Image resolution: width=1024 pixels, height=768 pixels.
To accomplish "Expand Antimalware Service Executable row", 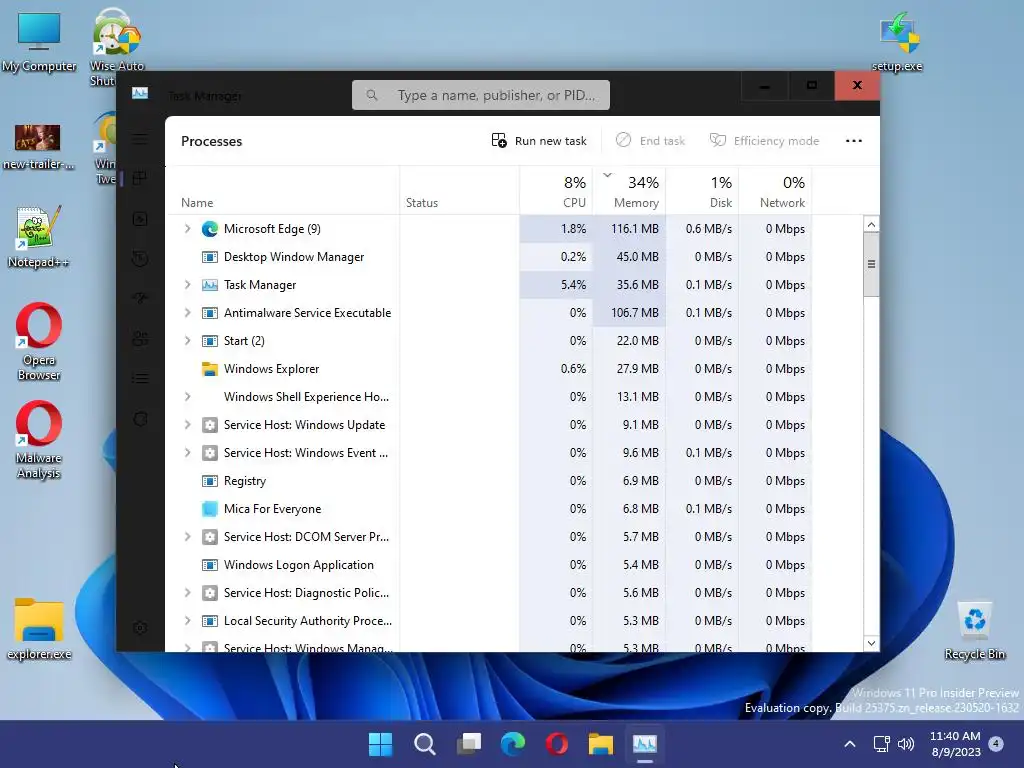I will (x=187, y=313).
